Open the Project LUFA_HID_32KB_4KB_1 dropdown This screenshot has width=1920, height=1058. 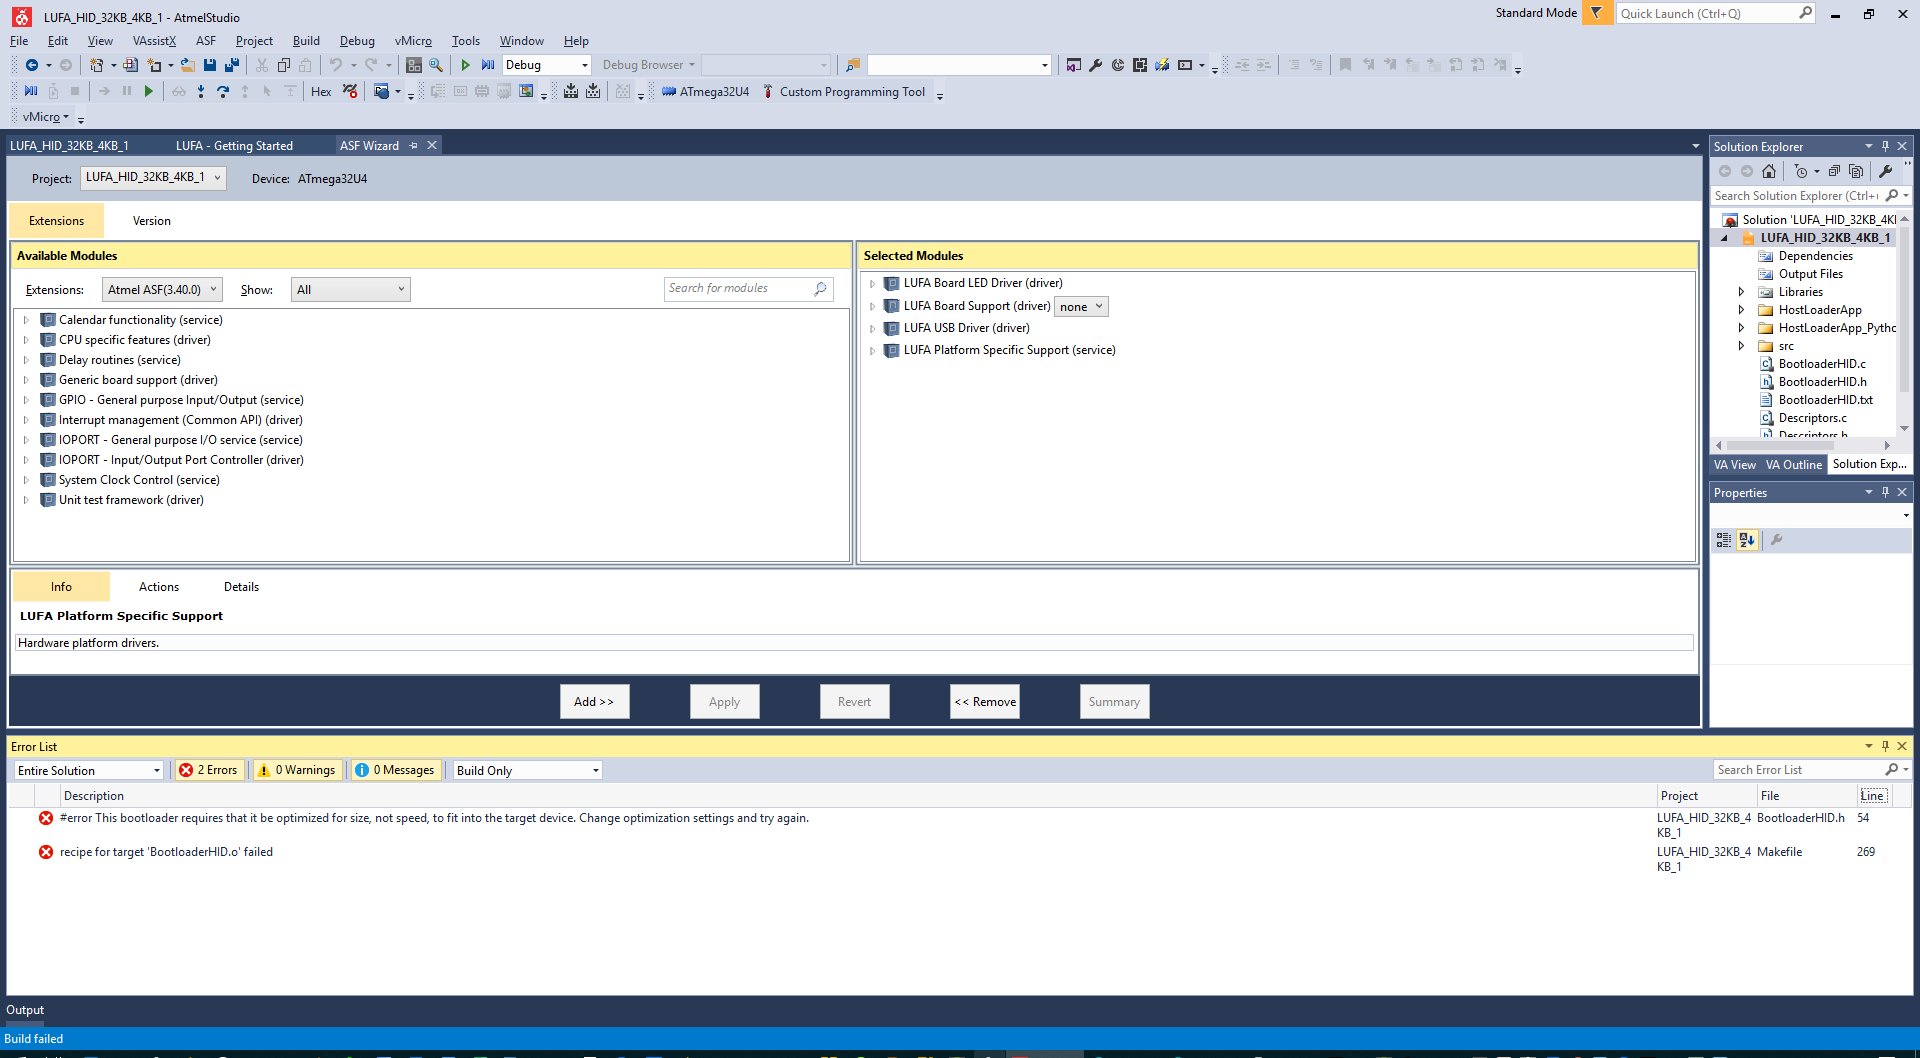click(153, 178)
